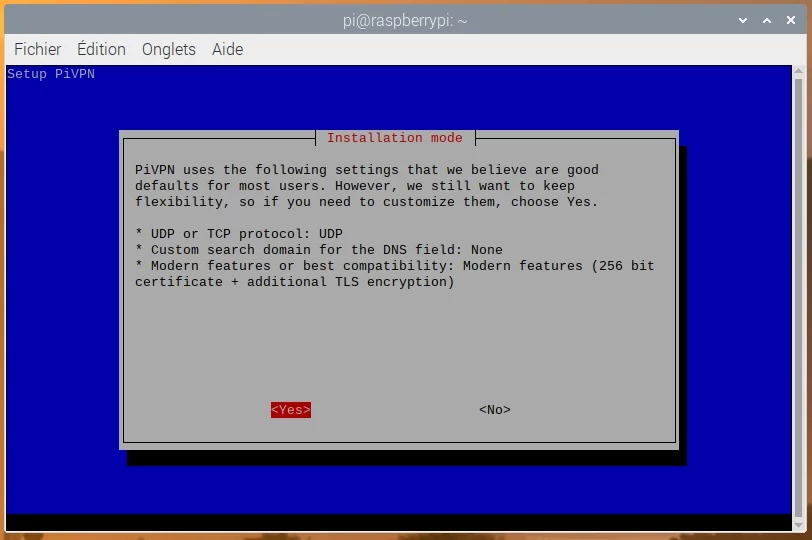The height and width of the screenshot is (540, 812).
Task: Click the scrollbar down arrow
Action: coord(799,526)
